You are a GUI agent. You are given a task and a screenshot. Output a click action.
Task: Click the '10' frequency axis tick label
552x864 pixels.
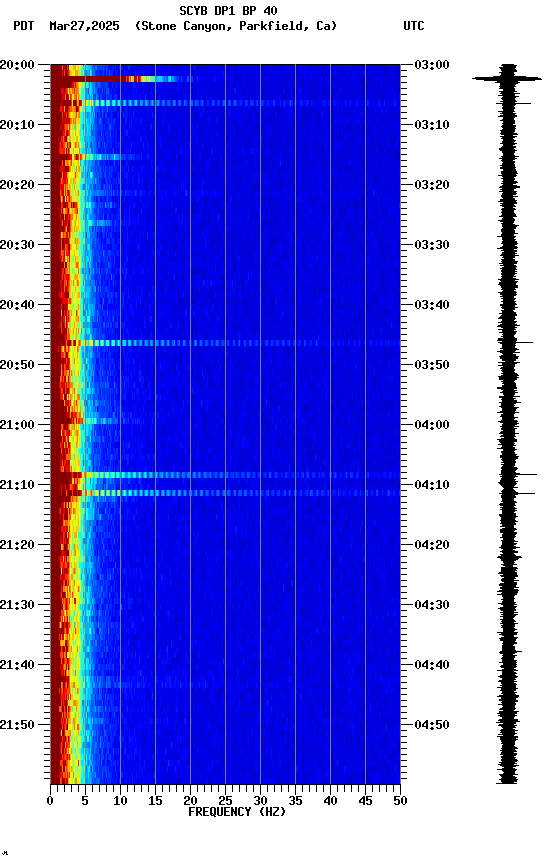point(120,801)
